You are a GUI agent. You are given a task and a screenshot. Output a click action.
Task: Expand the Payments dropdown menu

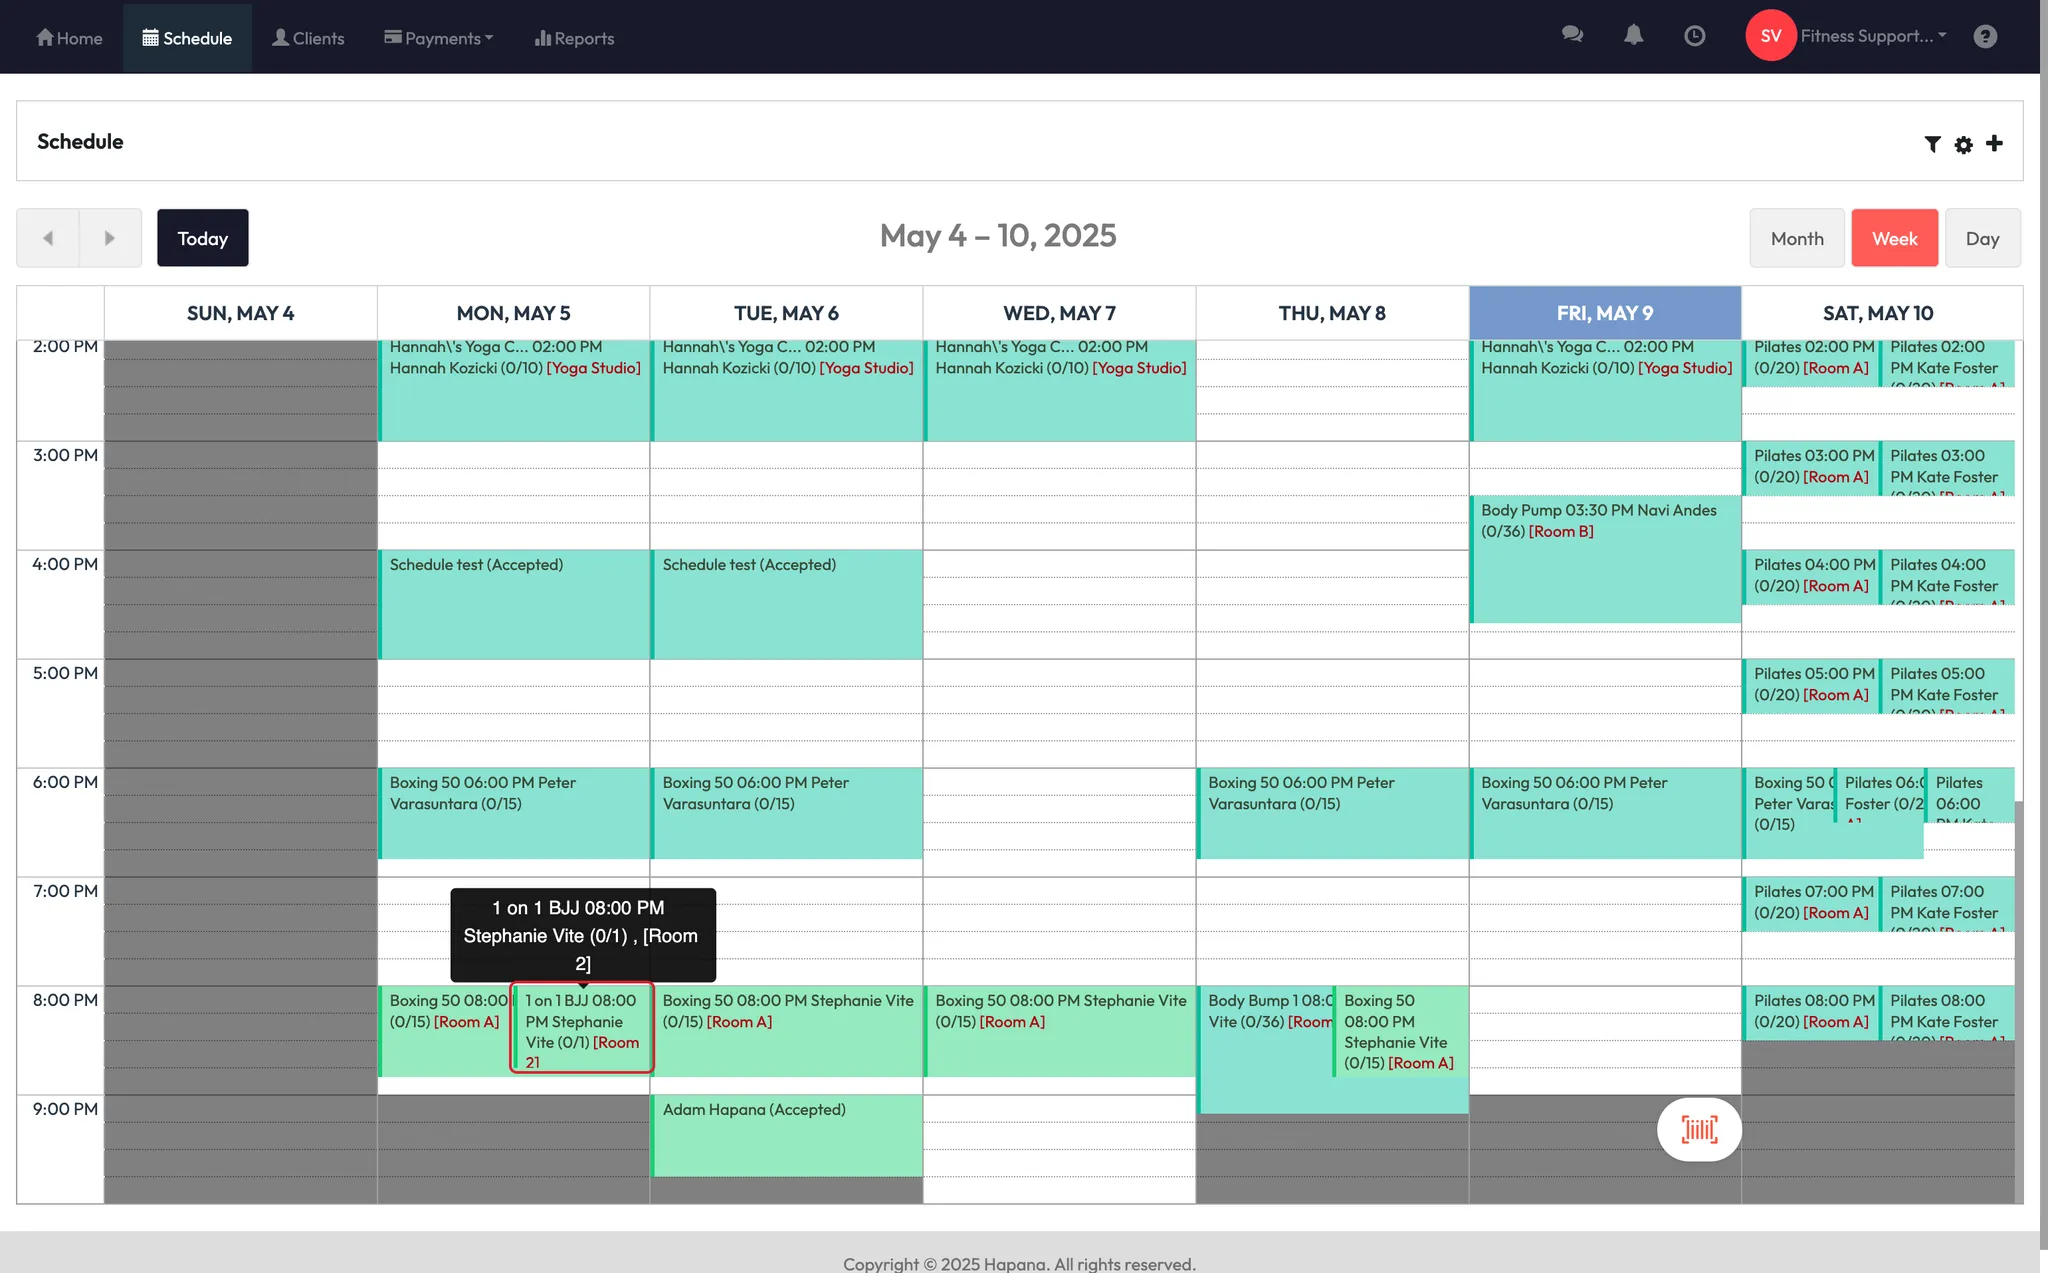coord(439,38)
